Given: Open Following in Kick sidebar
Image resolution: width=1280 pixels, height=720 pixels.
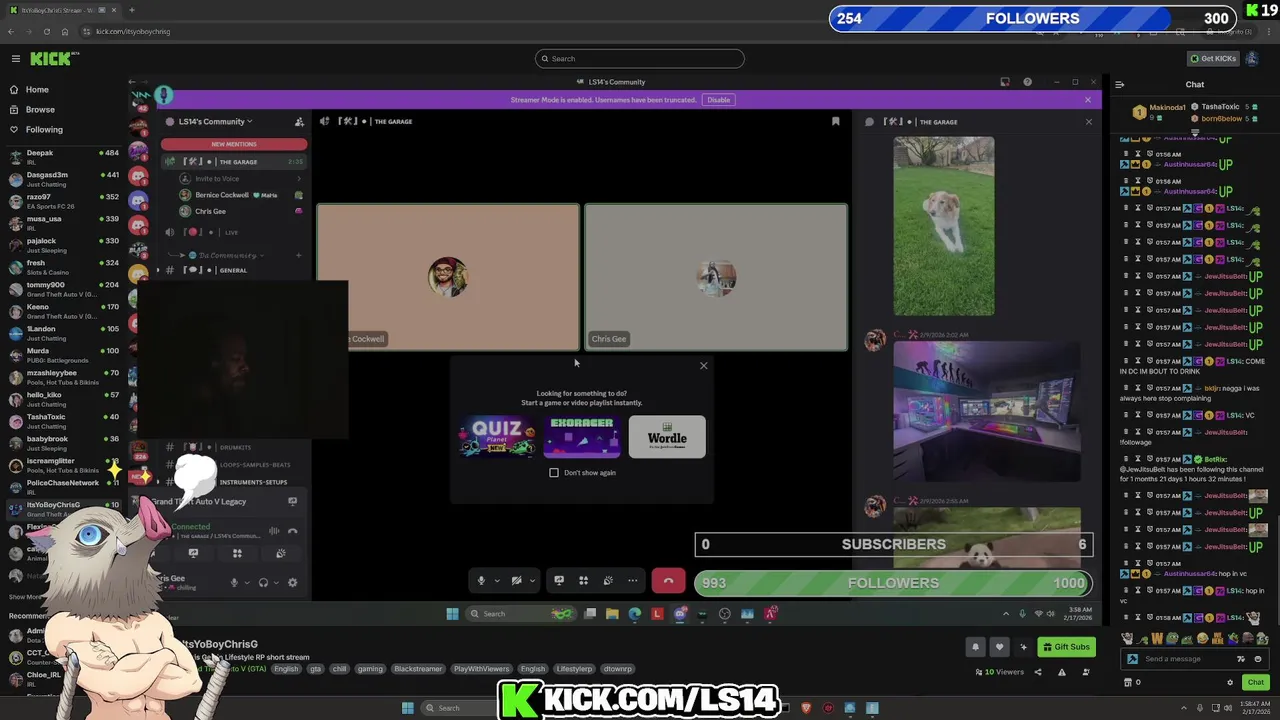Looking at the screenshot, I should point(44,130).
